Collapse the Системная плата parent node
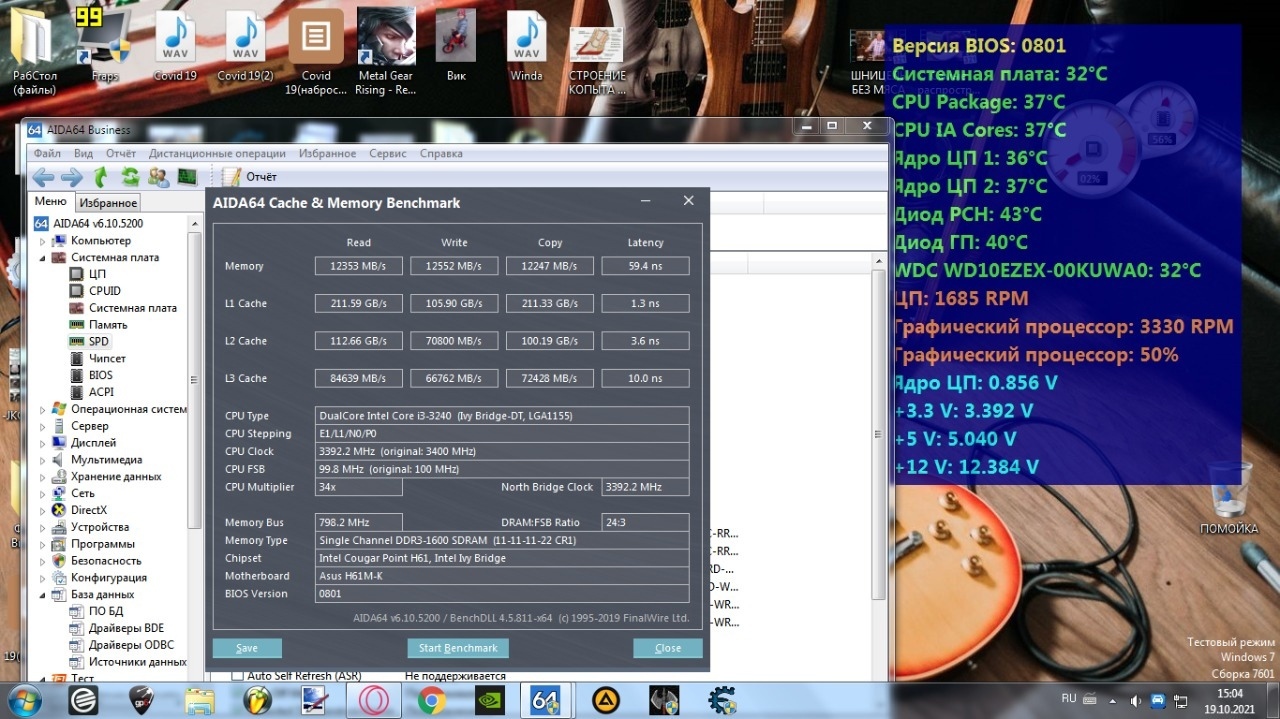Screen dimensions: 1280x719 (43, 258)
